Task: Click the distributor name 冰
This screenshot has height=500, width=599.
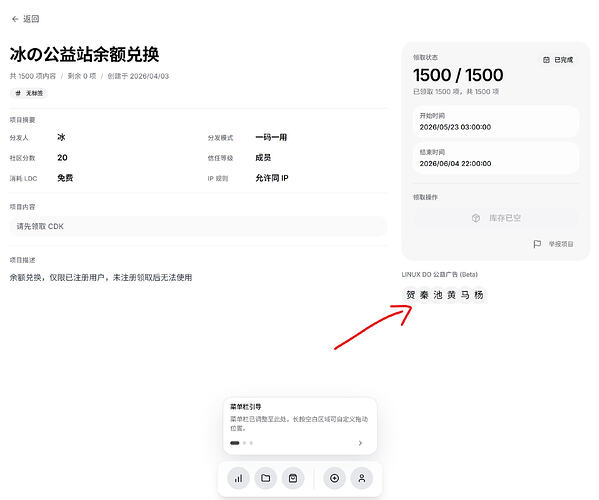Action: point(61,137)
